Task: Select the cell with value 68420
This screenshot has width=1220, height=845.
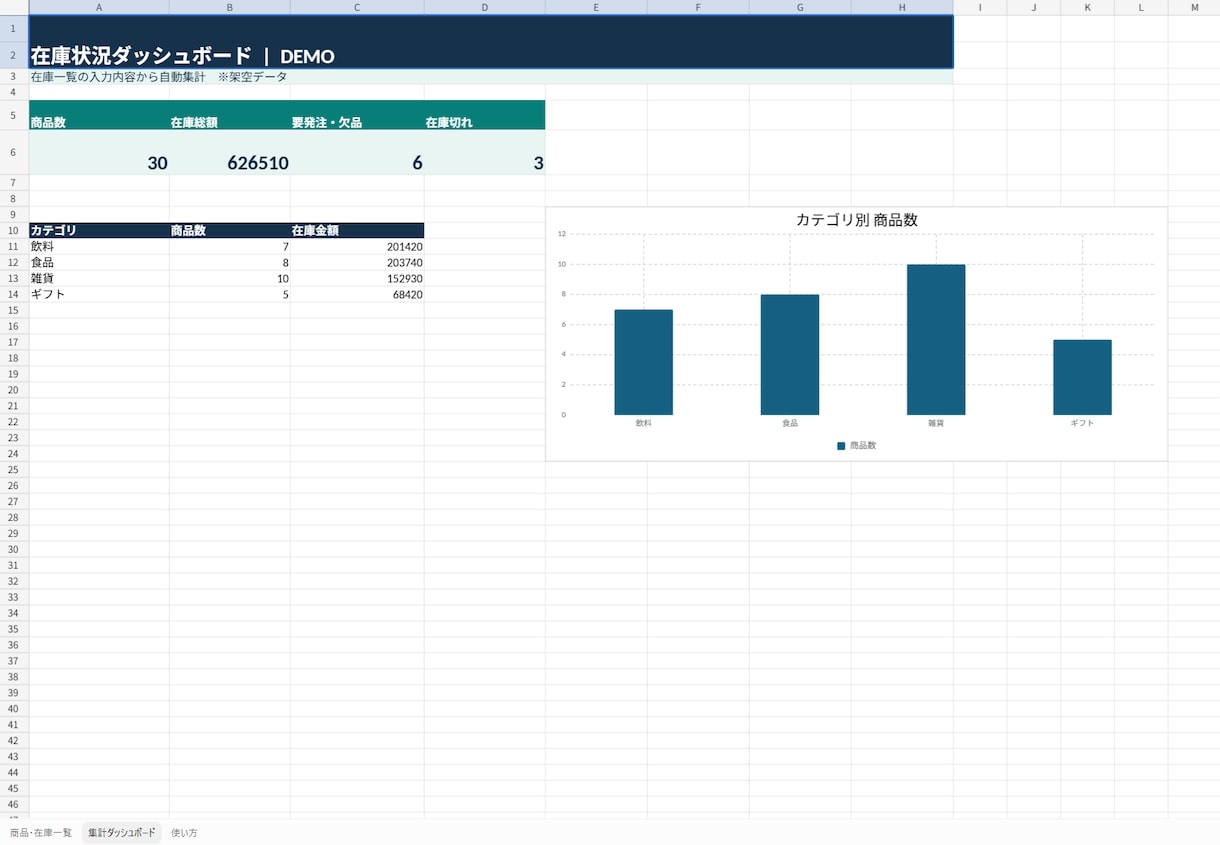Action: coord(357,294)
